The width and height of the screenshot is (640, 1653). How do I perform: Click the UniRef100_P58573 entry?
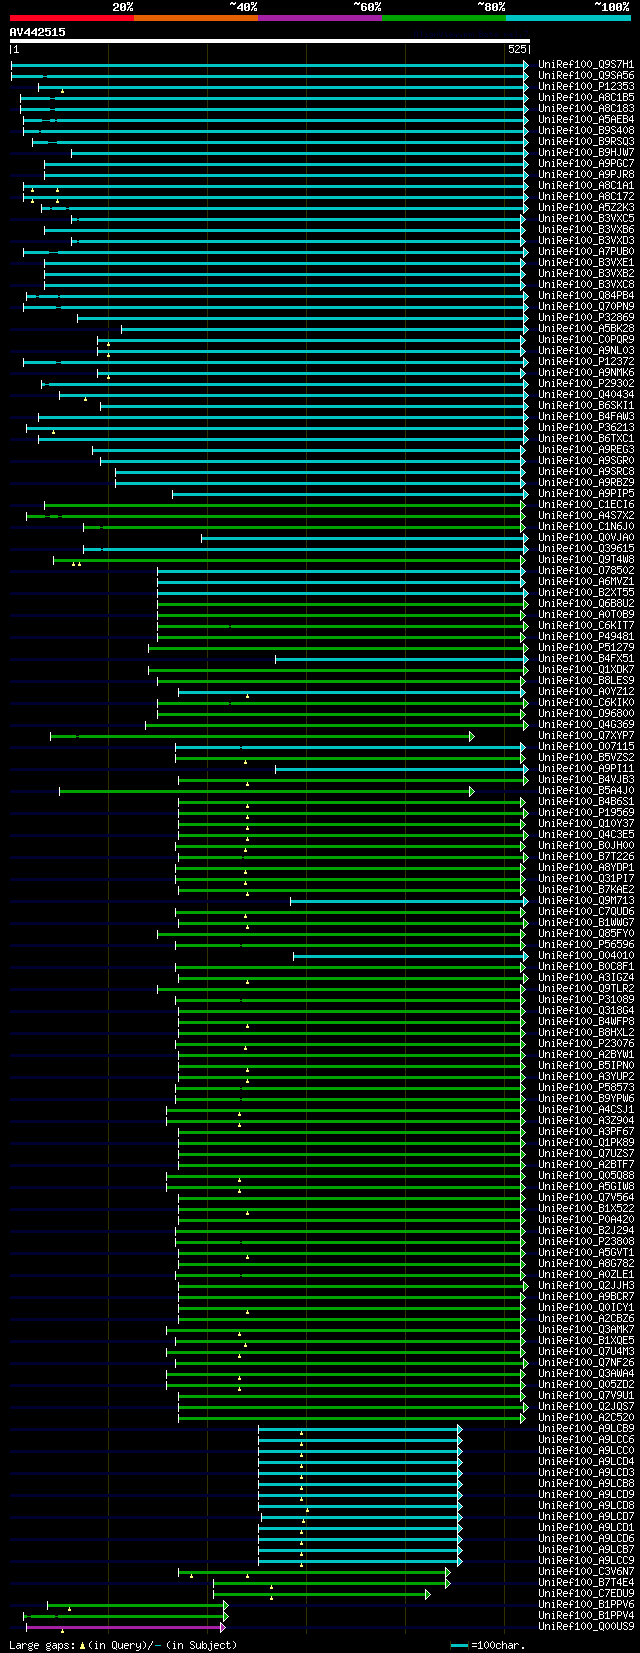[x=586, y=1088]
